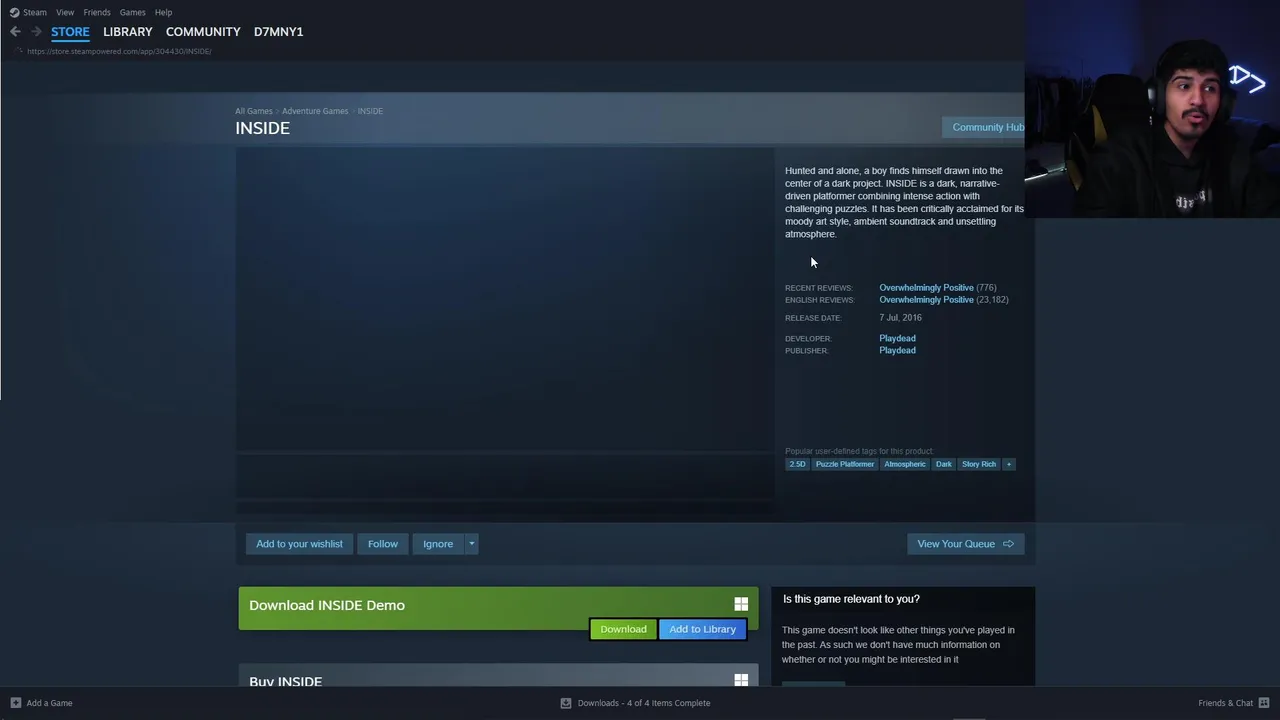Image resolution: width=1280 pixels, height=720 pixels.
Task: Click the Community Hub button
Action: tap(984, 127)
